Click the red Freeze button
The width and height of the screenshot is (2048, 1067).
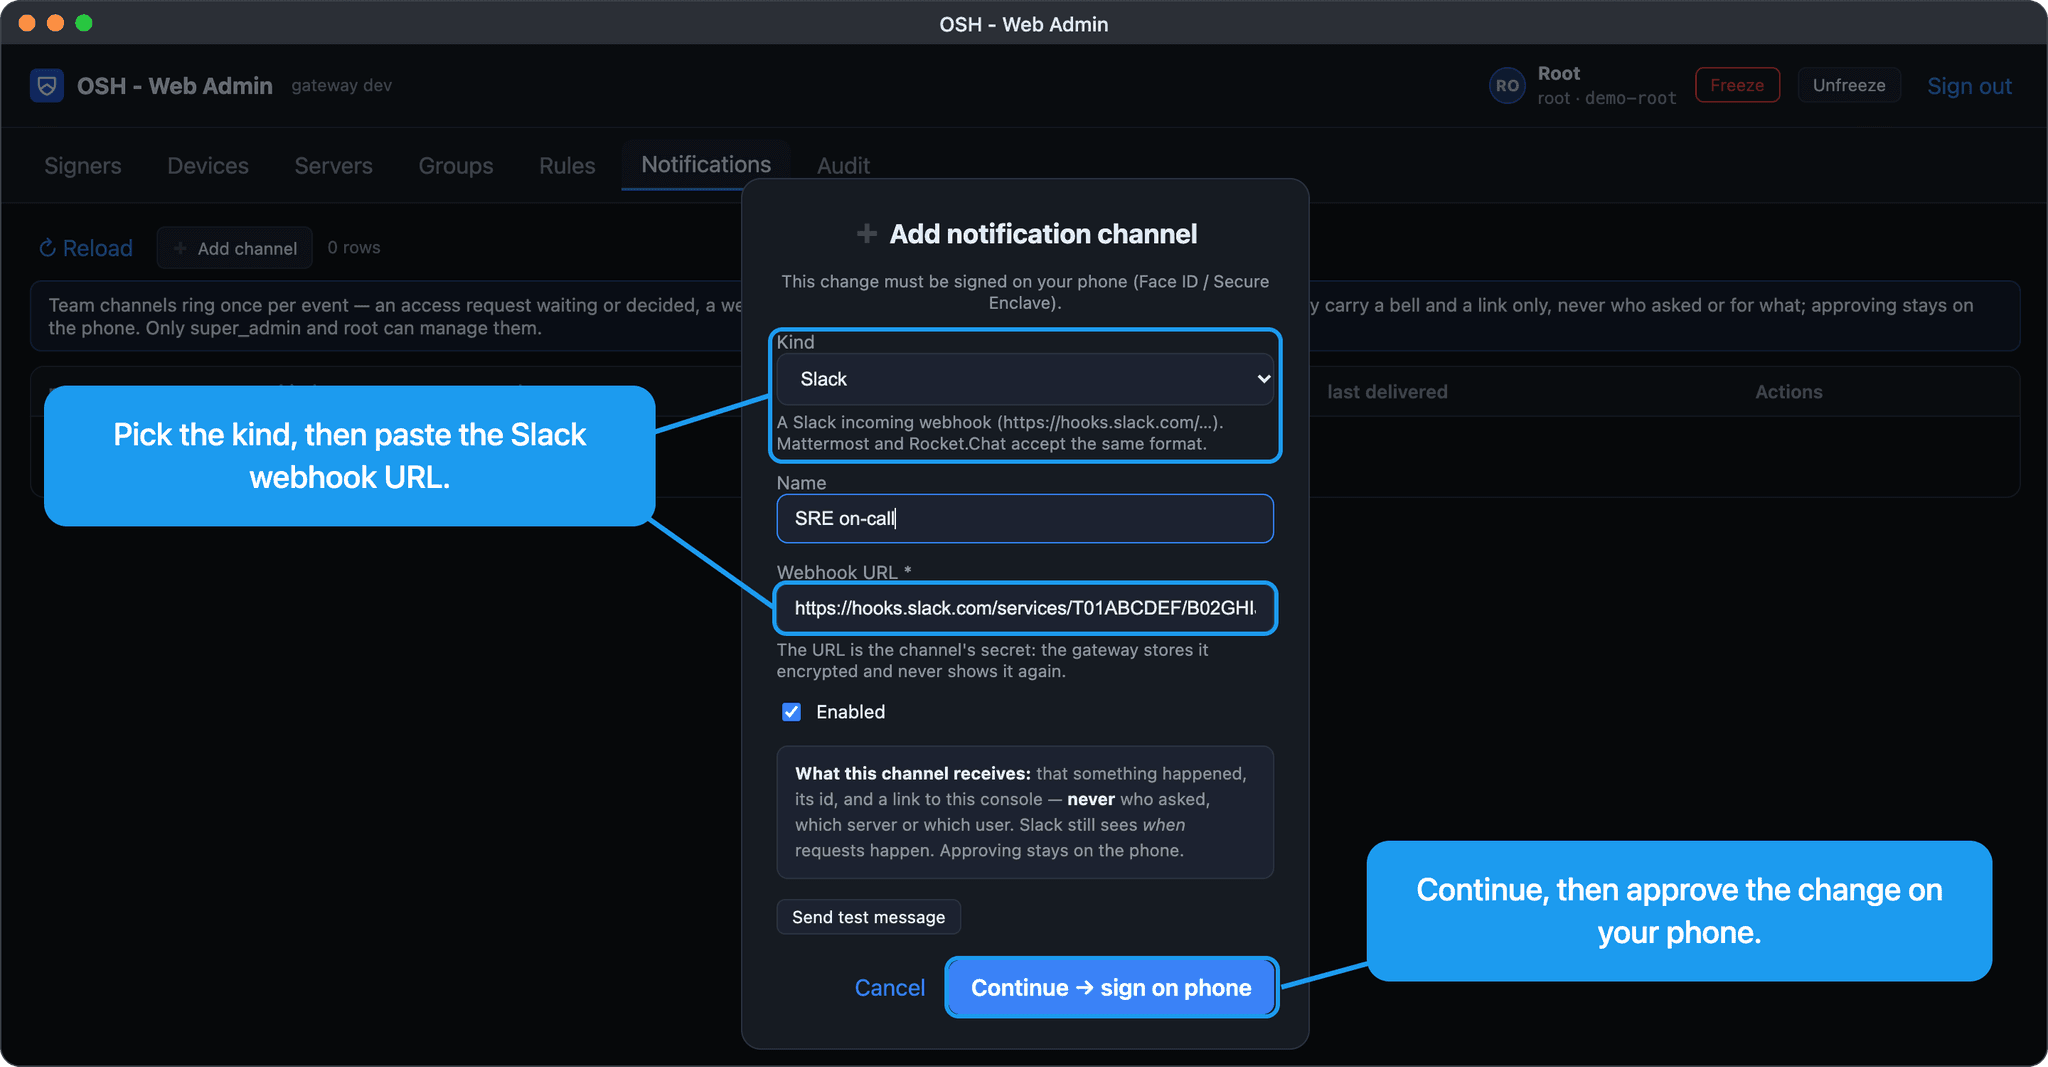1737,86
